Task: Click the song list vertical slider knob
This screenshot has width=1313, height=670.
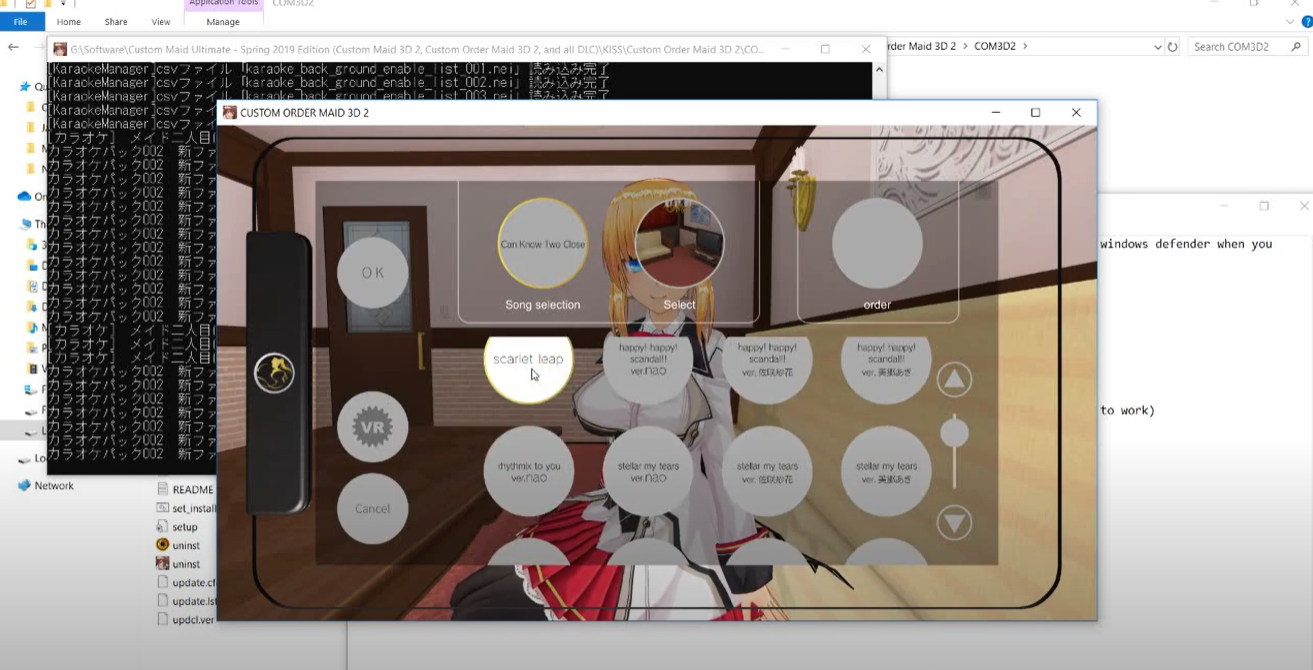Action: tap(954, 433)
